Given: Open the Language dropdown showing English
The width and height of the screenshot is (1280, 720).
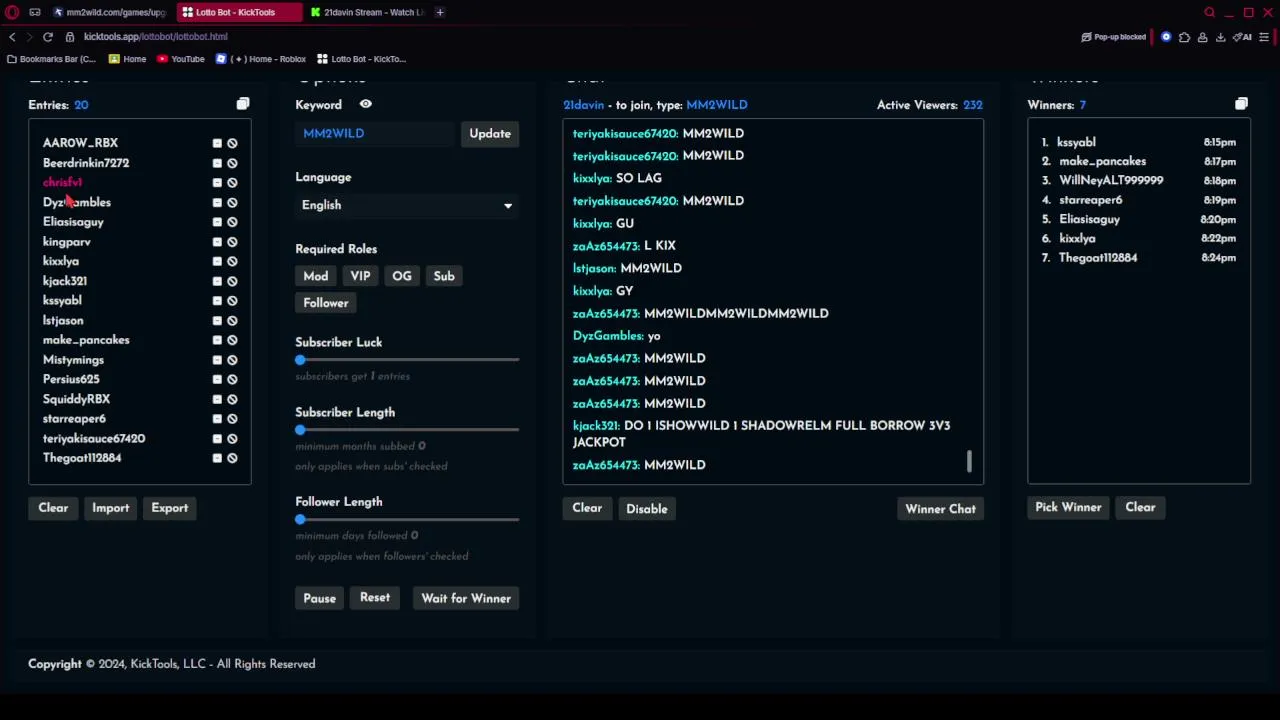Looking at the screenshot, I should (407, 205).
